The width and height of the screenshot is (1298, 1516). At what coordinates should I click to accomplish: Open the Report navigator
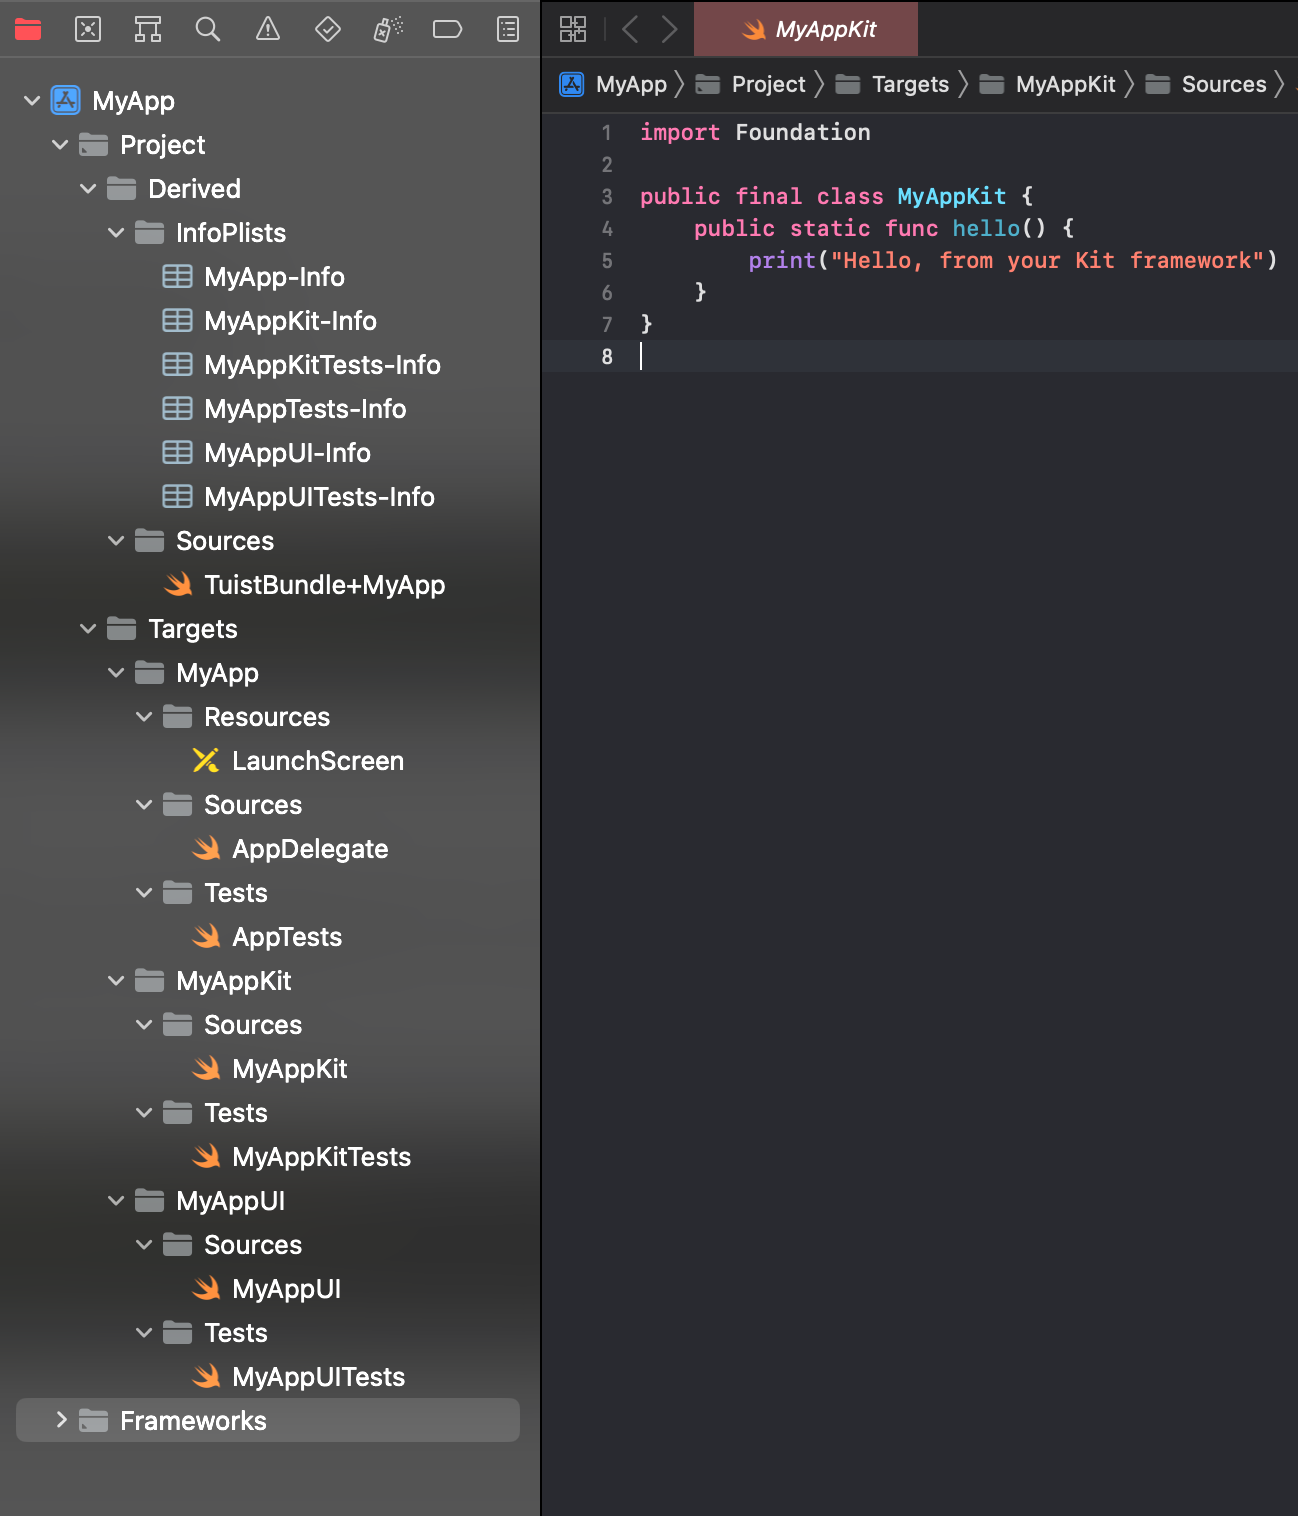pos(508,29)
